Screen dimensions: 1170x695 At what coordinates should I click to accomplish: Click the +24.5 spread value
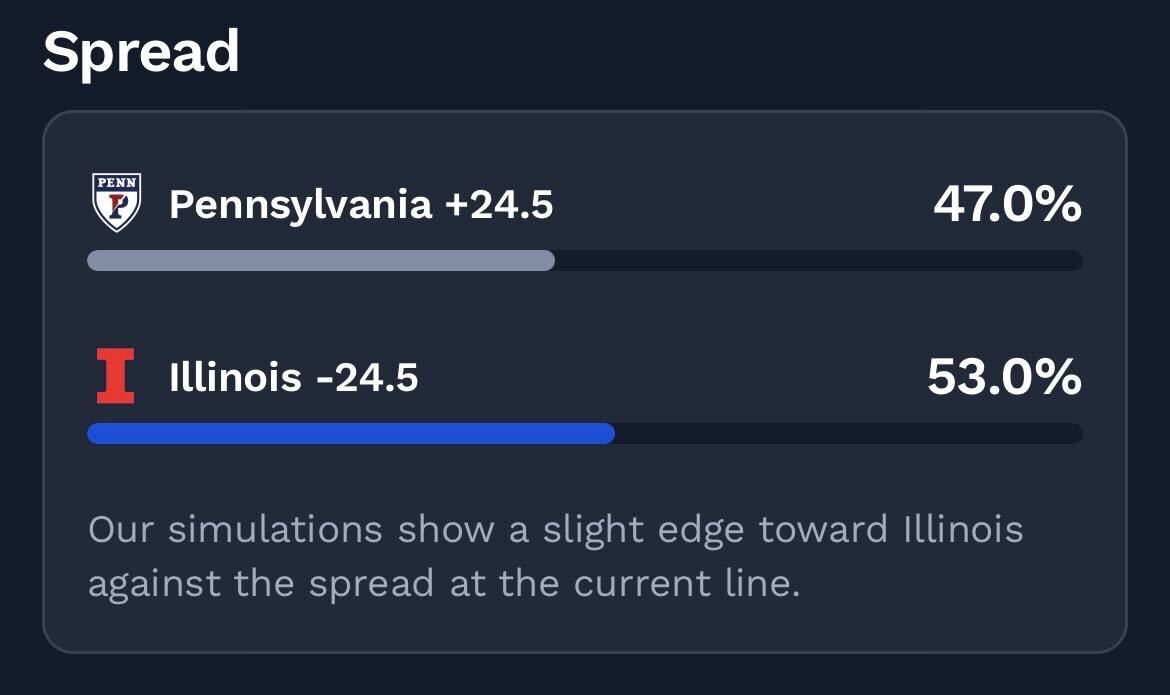click(499, 205)
